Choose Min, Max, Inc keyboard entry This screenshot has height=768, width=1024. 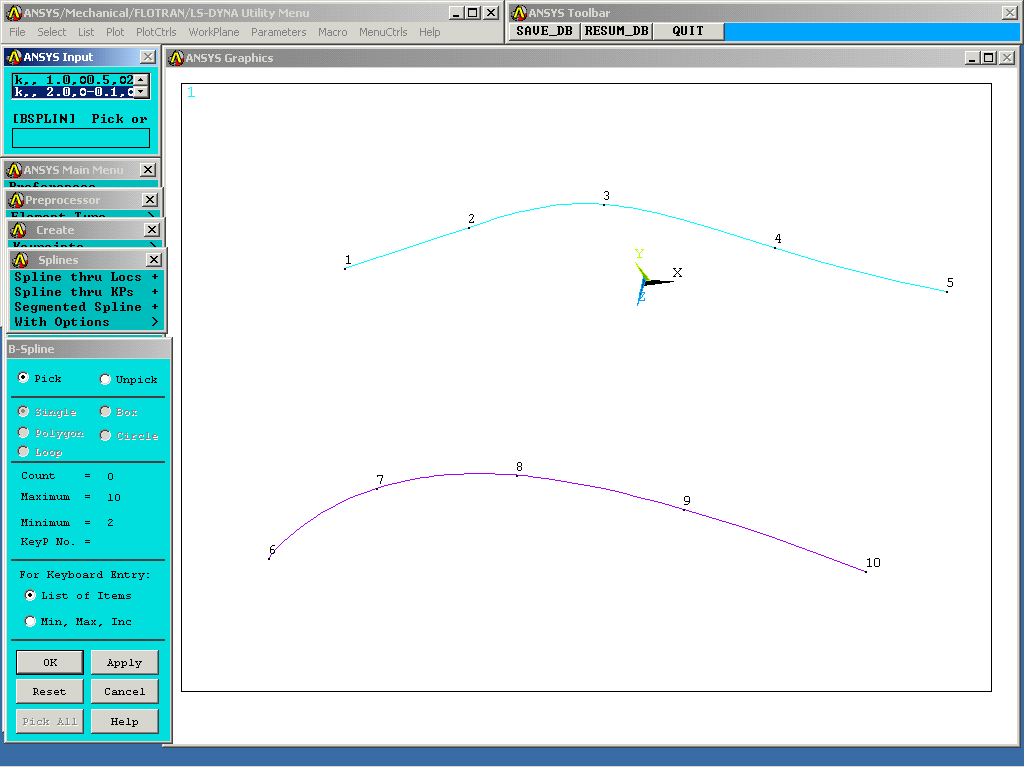pos(30,621)
